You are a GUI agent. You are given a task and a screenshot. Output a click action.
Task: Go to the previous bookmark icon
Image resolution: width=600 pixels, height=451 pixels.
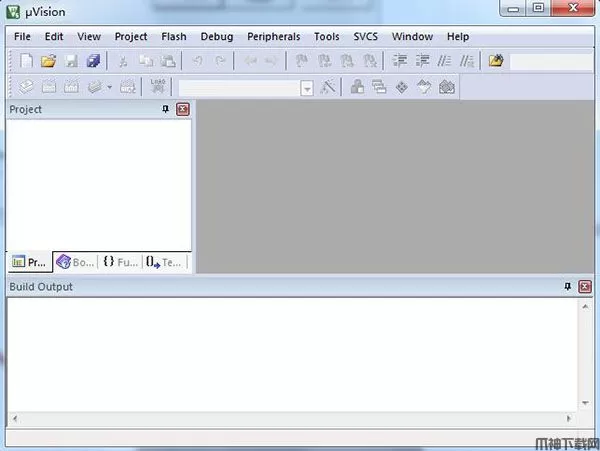coord(324,61)
